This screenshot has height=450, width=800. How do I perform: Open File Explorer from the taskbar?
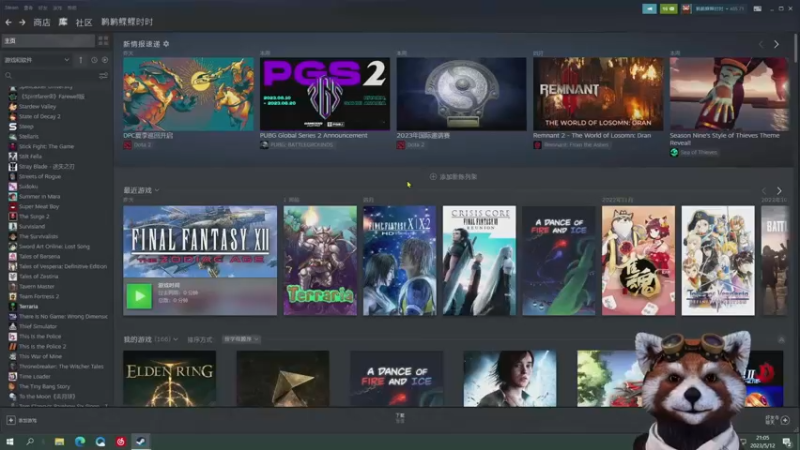pos(60,441)
